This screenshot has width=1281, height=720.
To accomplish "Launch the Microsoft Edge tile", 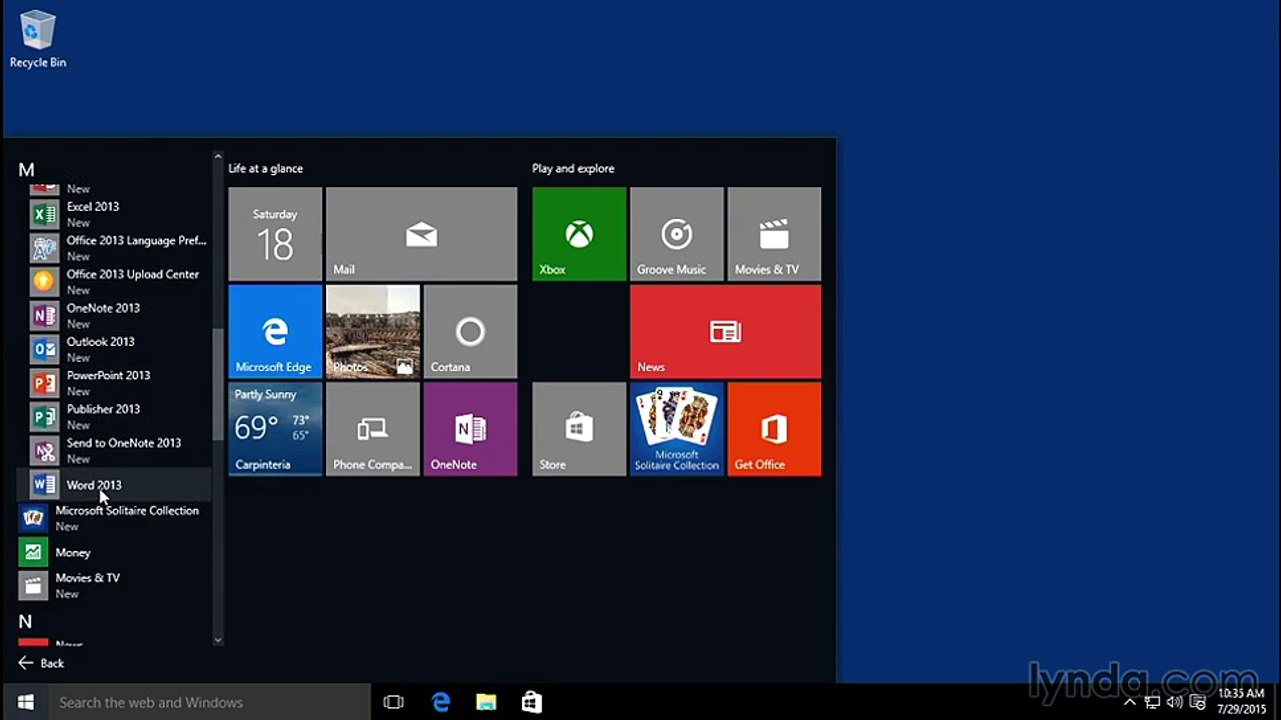I will [275, 331].
